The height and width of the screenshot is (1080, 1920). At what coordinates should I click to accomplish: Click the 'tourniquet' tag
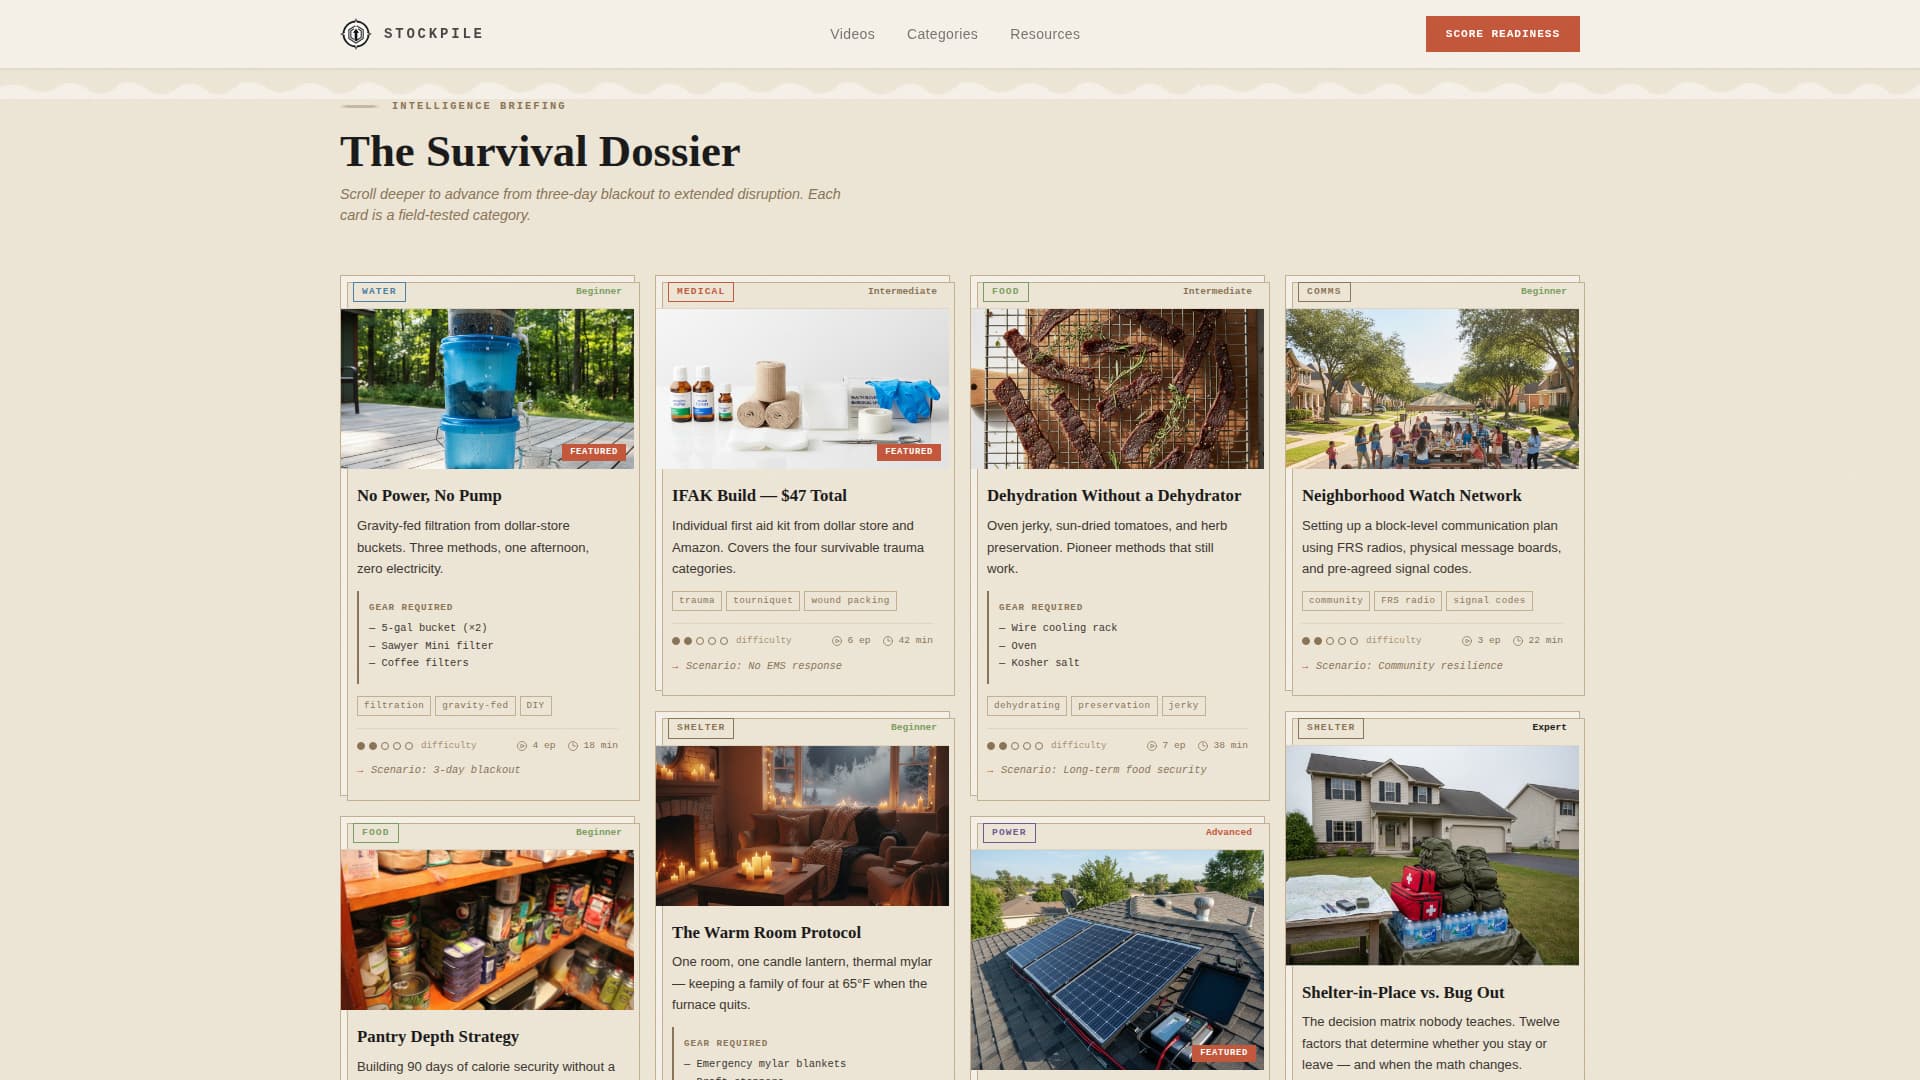click(763, 601)
